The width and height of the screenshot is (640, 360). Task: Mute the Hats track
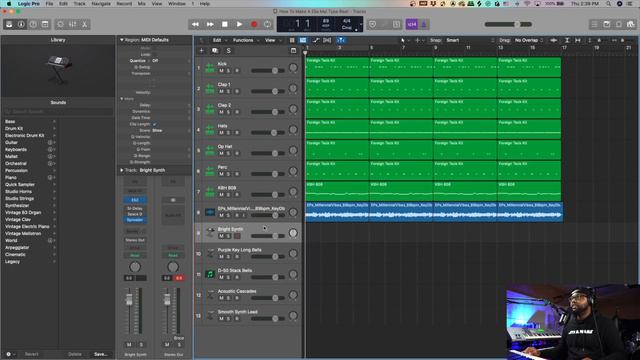221,133
